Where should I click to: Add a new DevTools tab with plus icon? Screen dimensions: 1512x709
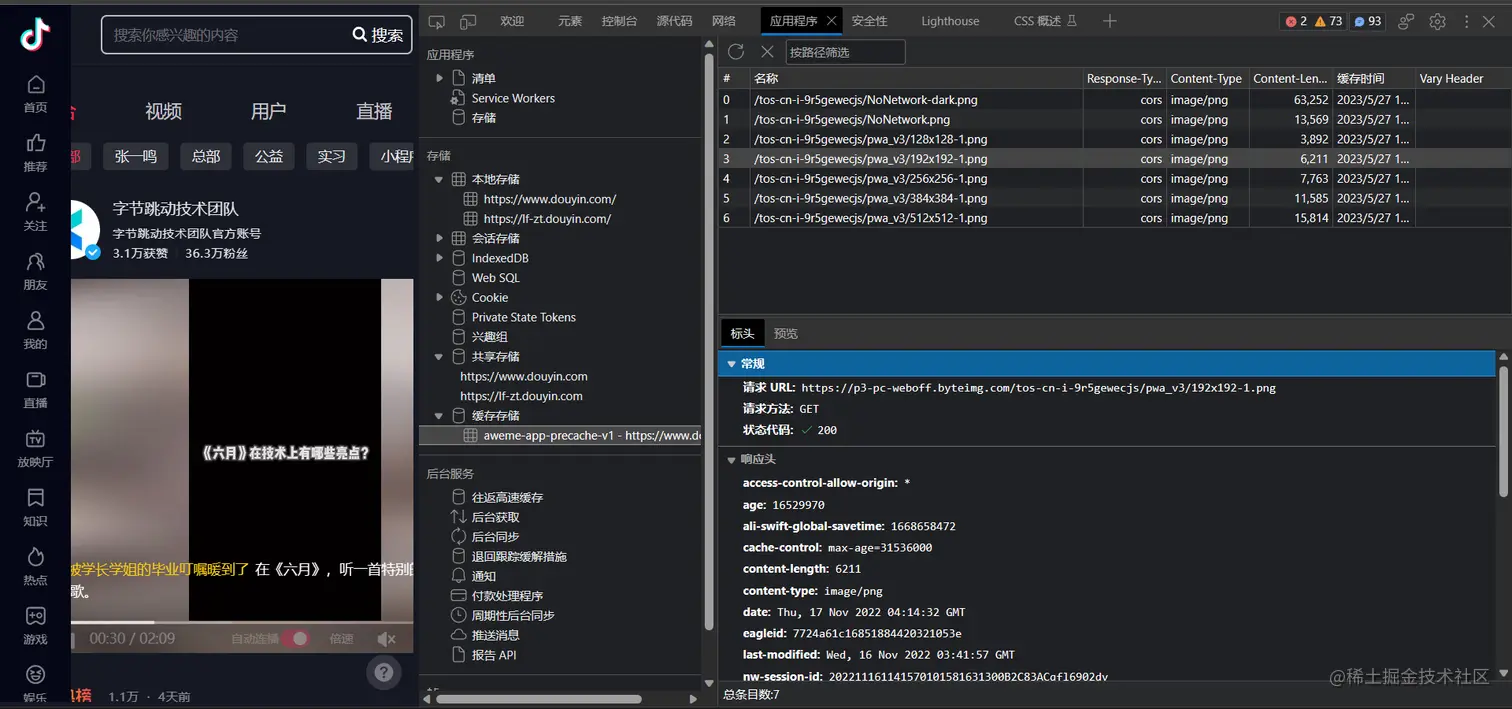(x=1109, y=21)
